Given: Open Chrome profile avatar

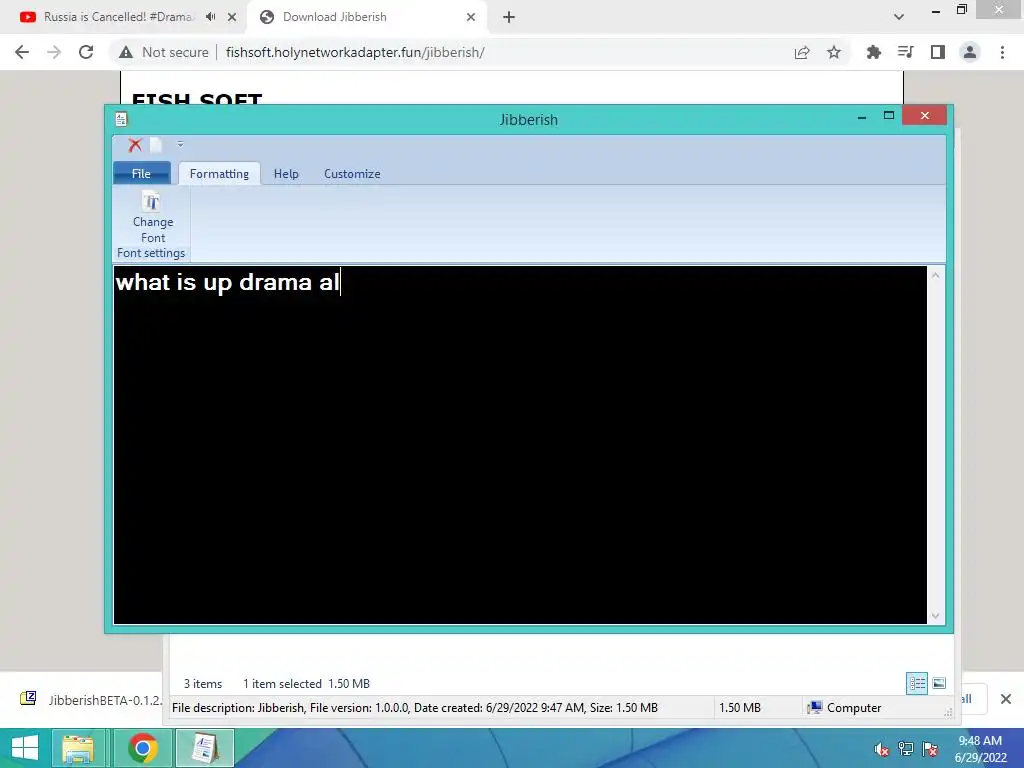Looking at the screenshot, I should [970, 52].
